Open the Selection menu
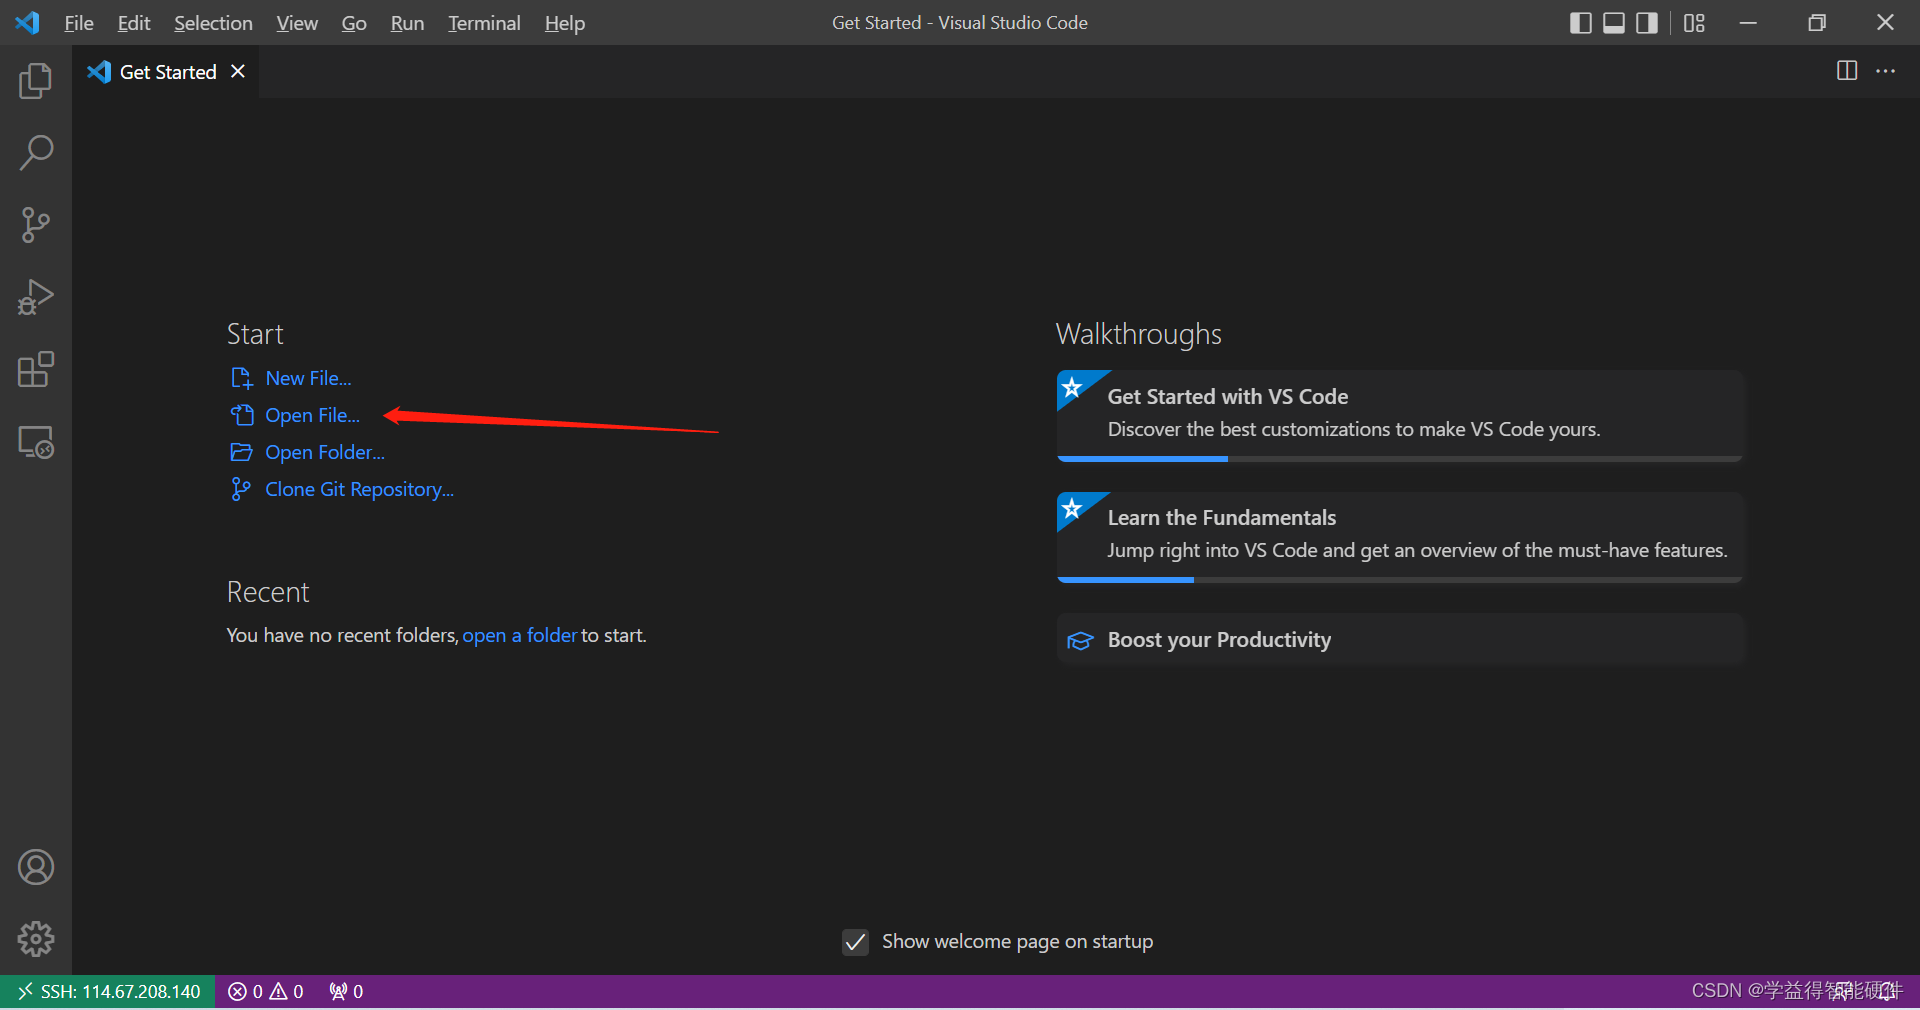 (213, 23)
